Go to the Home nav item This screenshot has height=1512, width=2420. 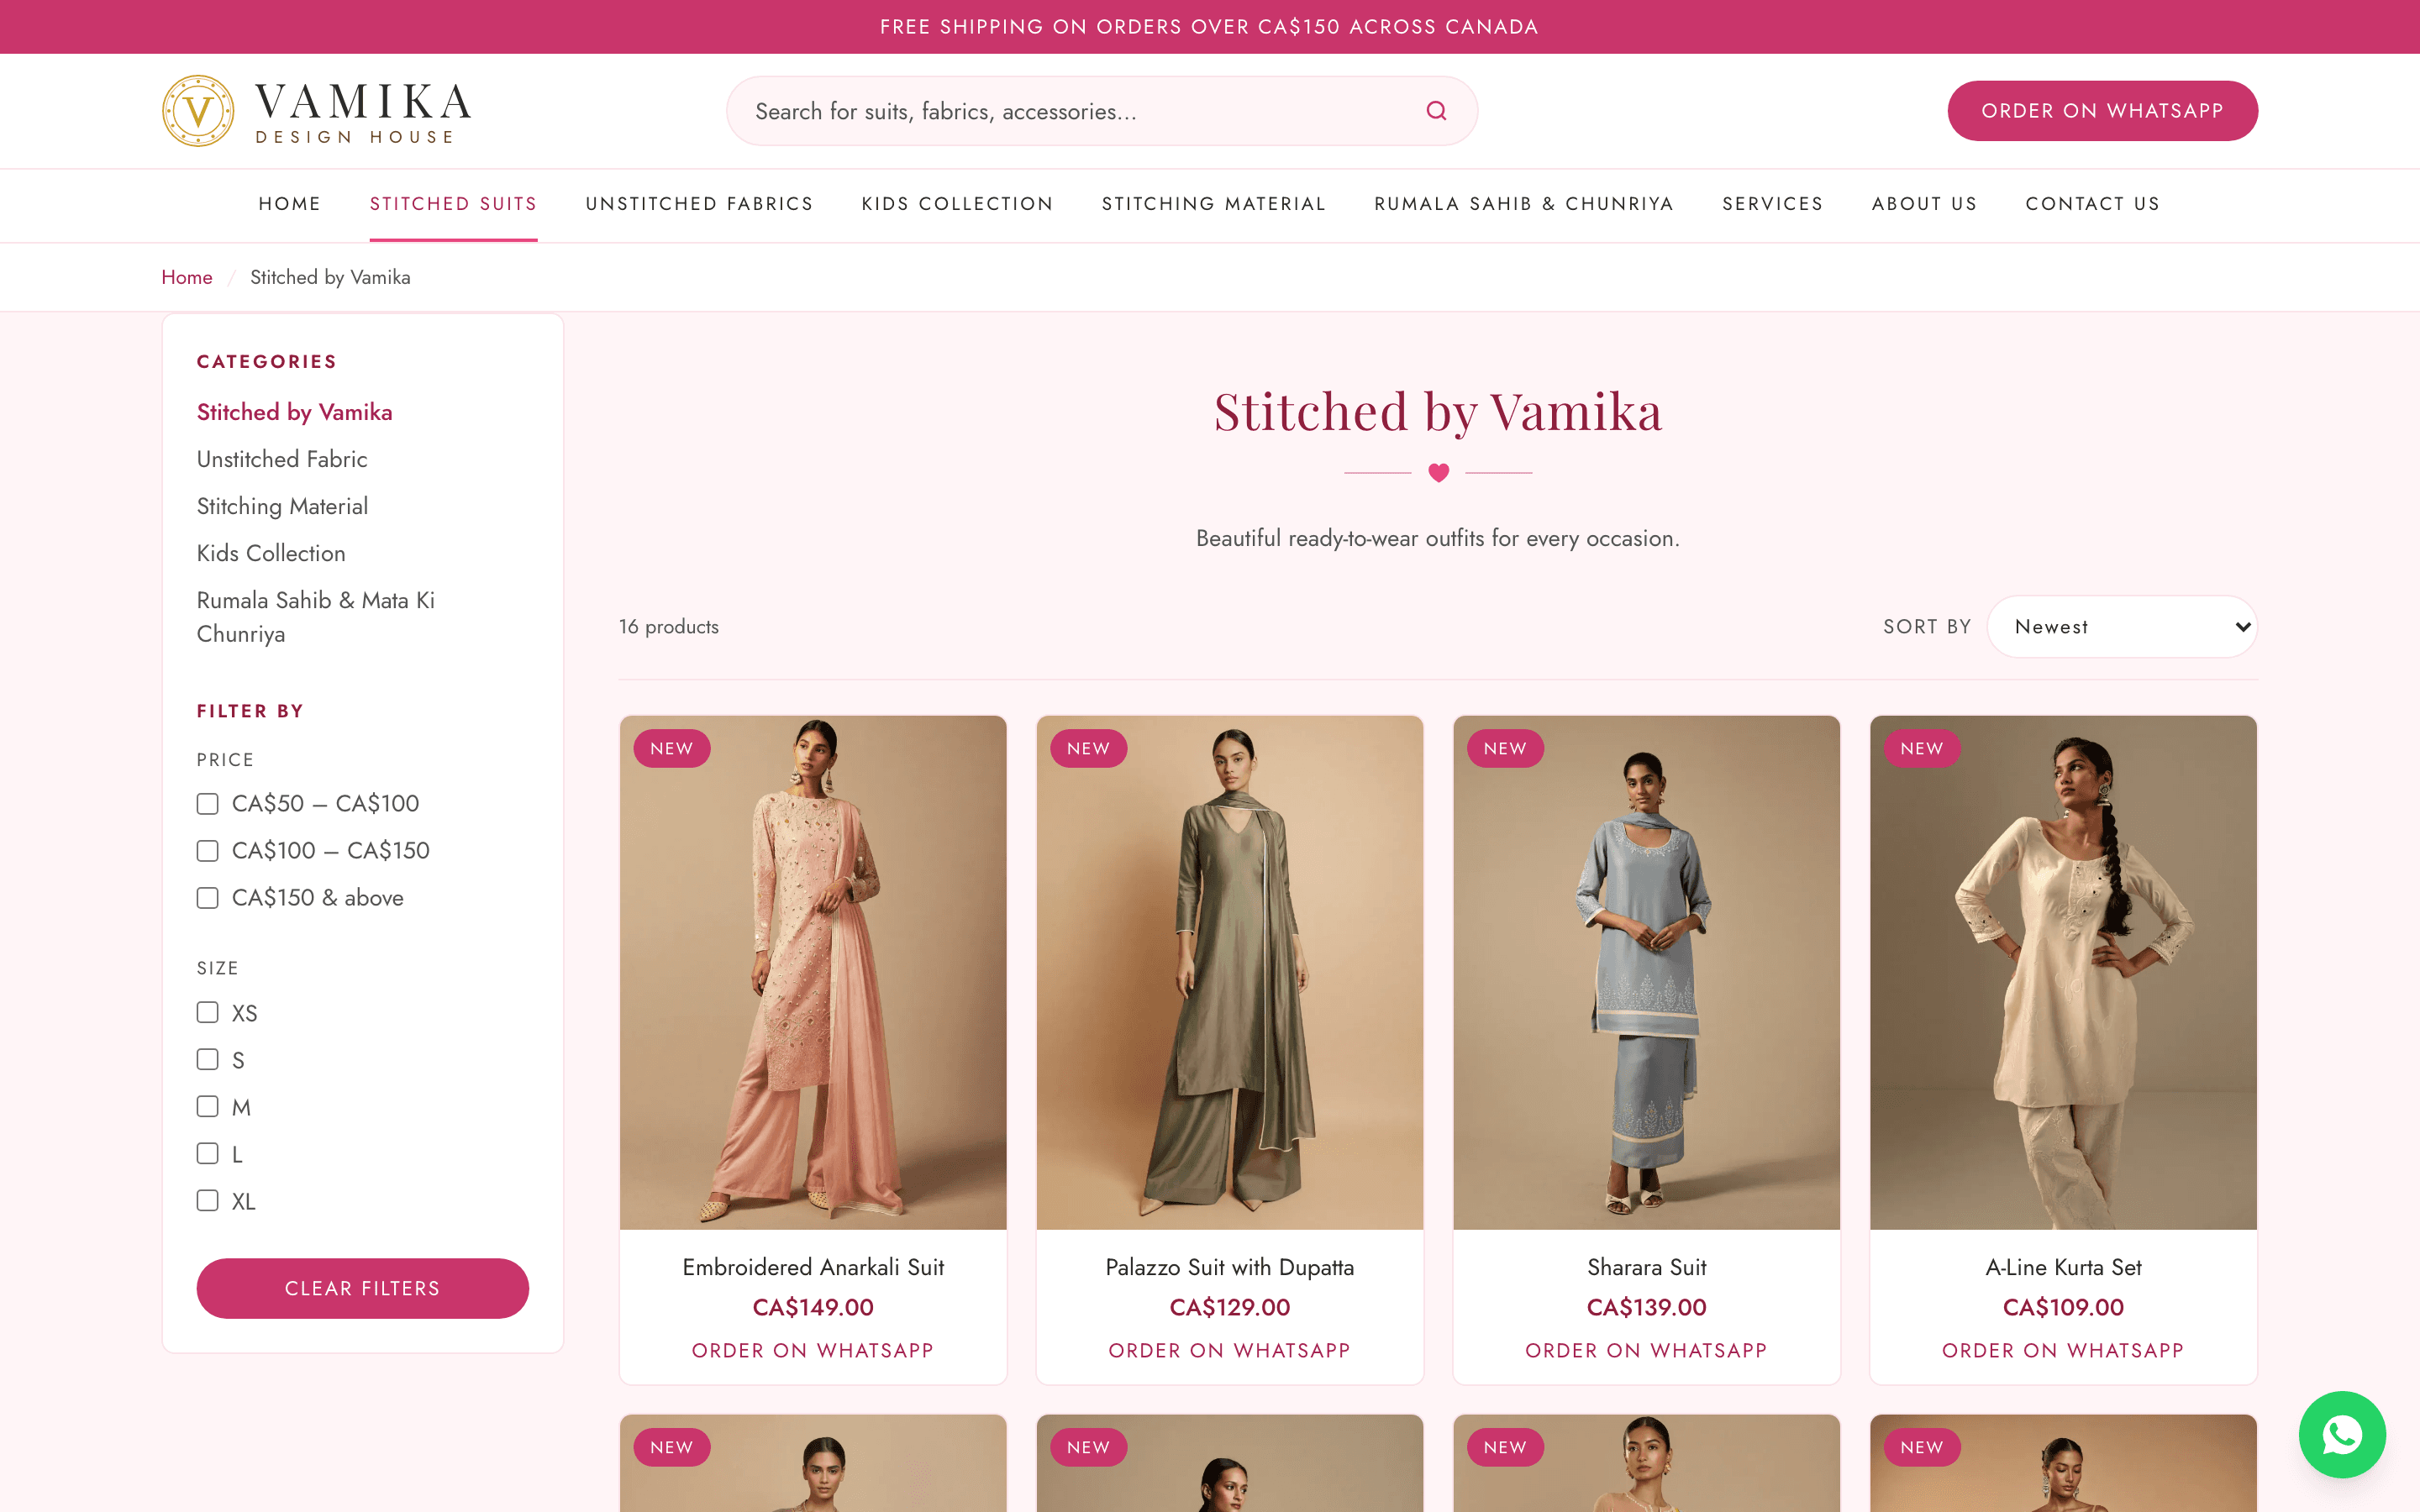click(x=290, y=204)
